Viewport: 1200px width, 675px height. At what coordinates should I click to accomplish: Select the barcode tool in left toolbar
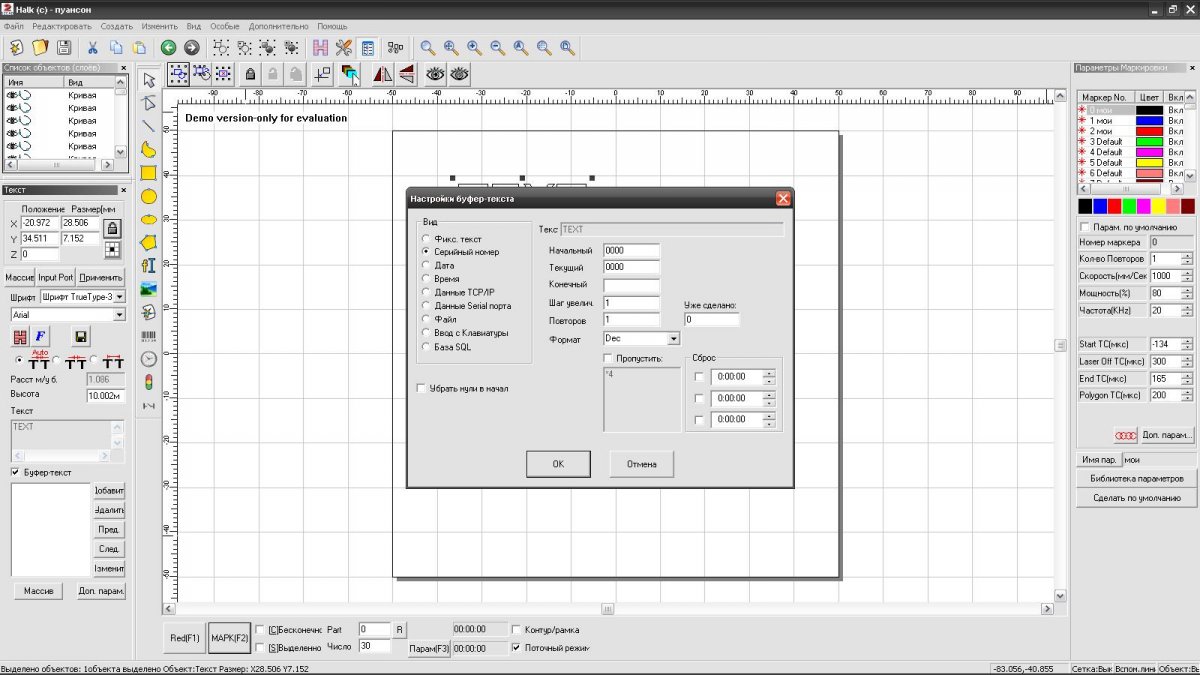[x=148, y=336]
